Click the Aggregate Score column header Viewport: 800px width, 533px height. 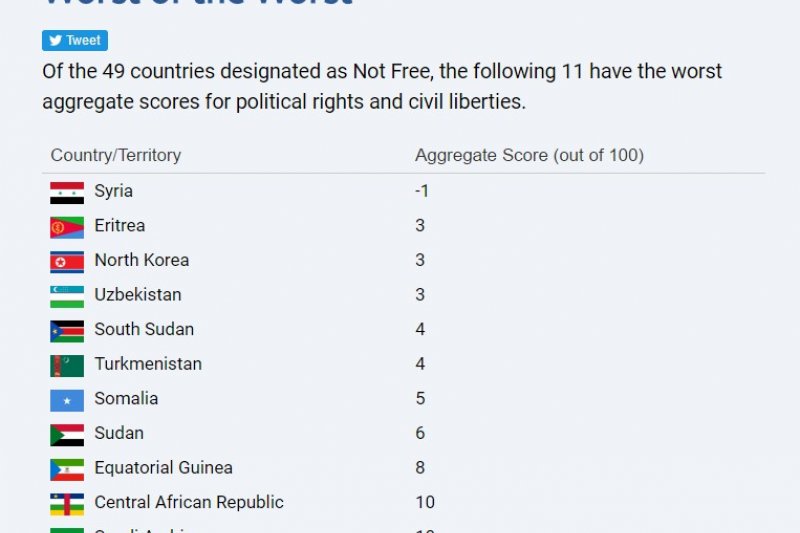click(x=529, y=155)
